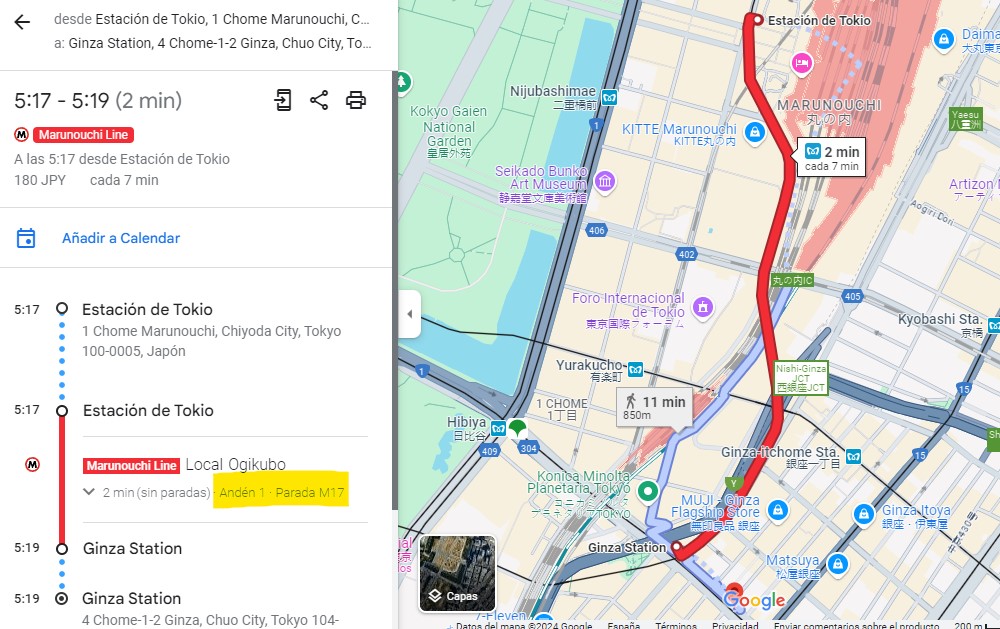Open the Privacidad link
The height and width of the screenshot is (629, 1000).
click(x=735, y=624)
